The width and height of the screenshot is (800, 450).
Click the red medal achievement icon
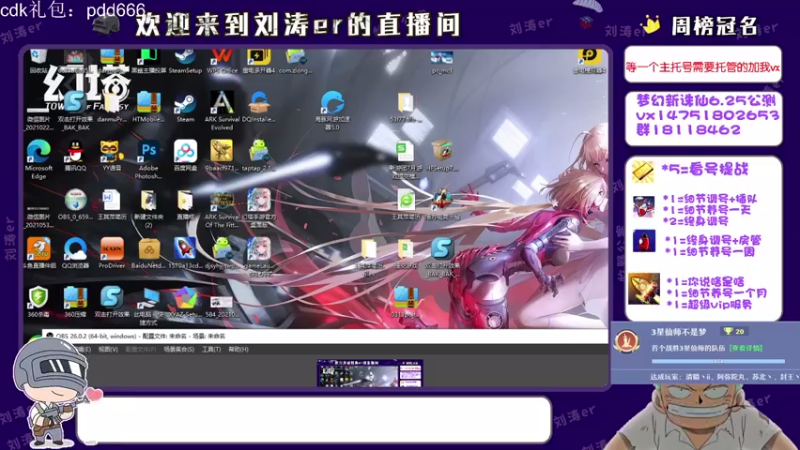click(x=626, y=341)
